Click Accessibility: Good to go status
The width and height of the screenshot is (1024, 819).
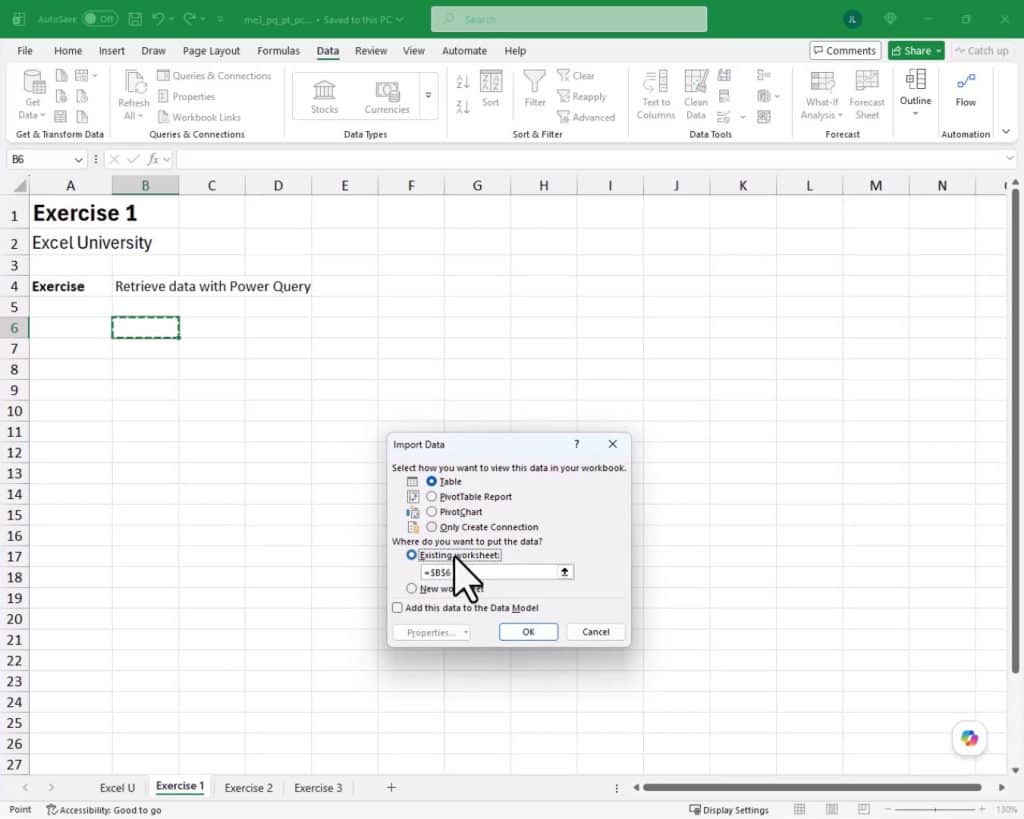click(x=104, y=810)
